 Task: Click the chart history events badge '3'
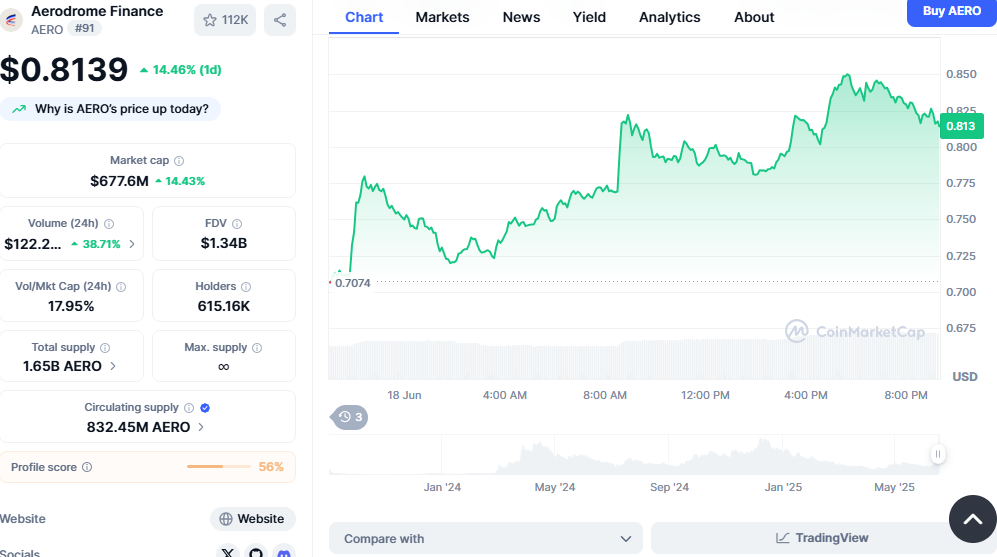coord(349,417)
